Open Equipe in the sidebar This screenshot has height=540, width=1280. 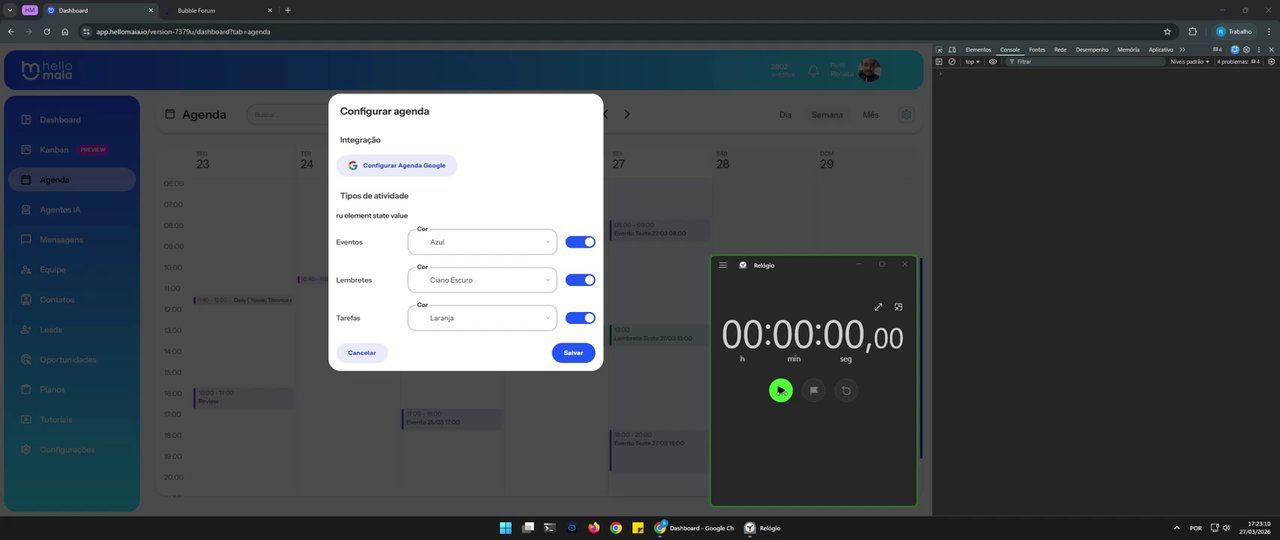tap(72, 270)
